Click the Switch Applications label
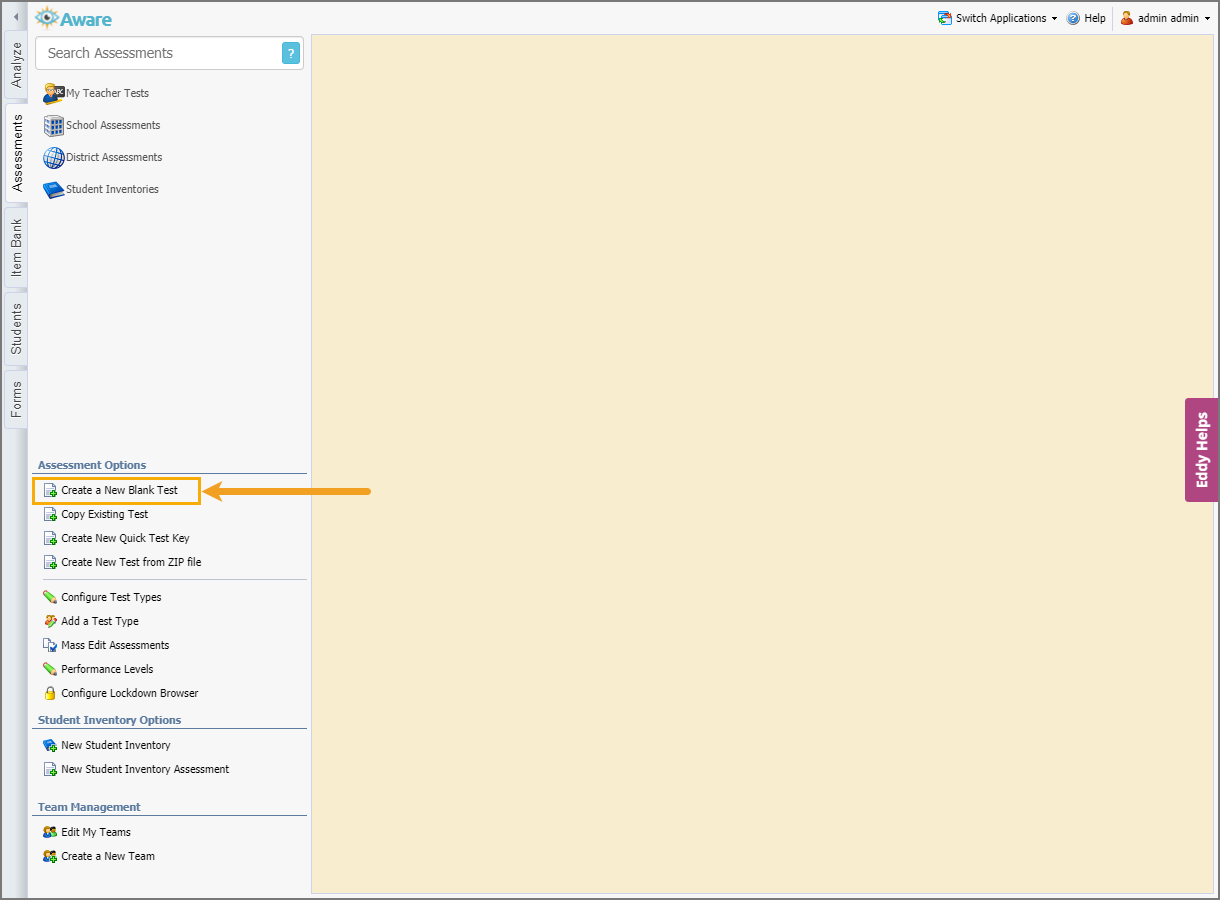This screenshot has width=1220, height=900. click(1001, 18)
